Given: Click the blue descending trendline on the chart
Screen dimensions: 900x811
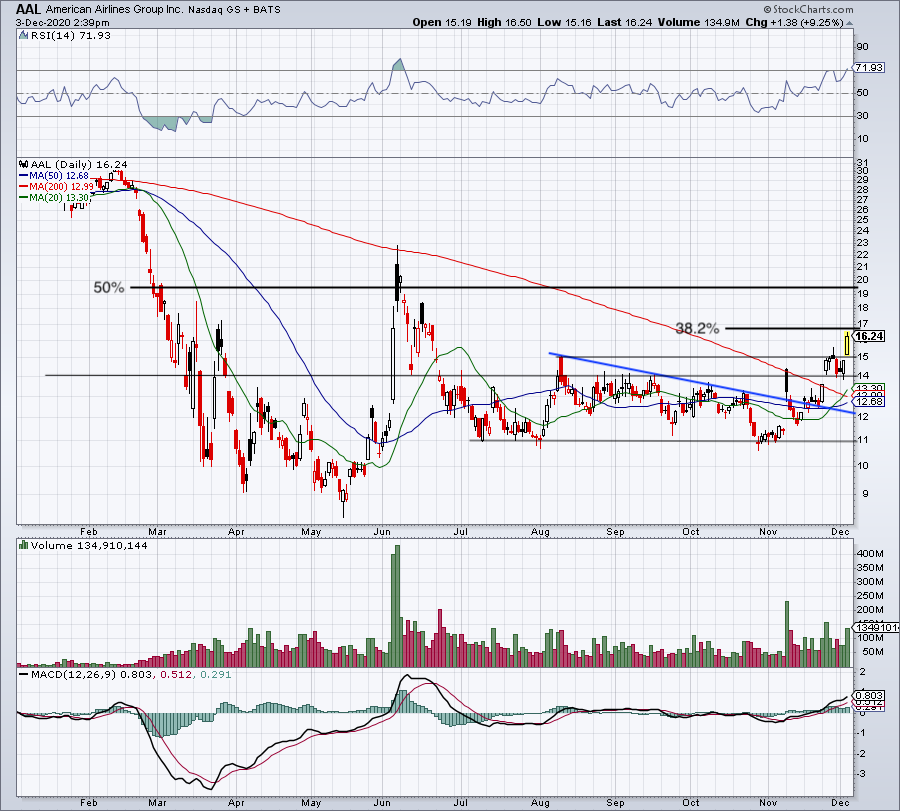Looking at the screenshot, I should 701,383.
